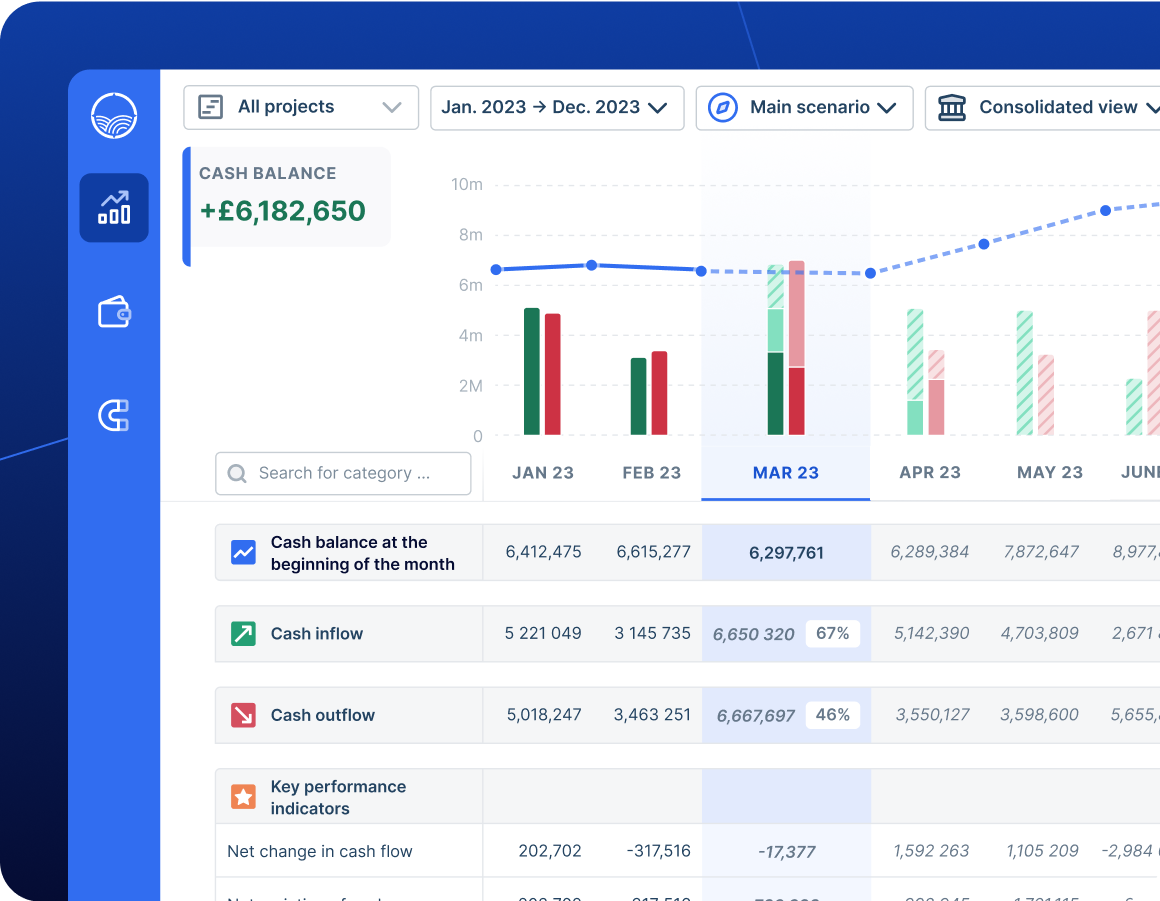Click the January balance point on the line

tap(496, 270)
